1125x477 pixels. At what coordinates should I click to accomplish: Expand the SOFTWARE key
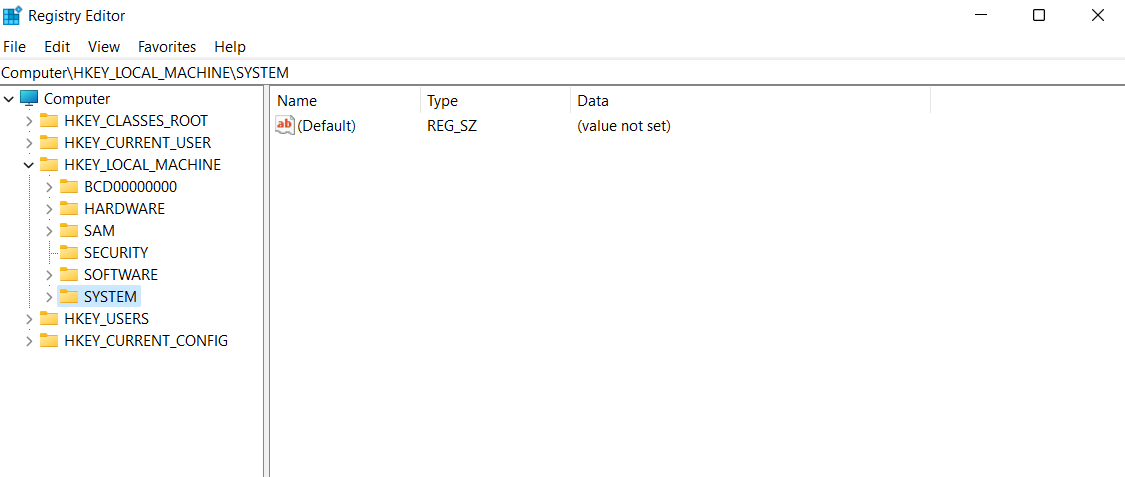[x=49, y=275]
